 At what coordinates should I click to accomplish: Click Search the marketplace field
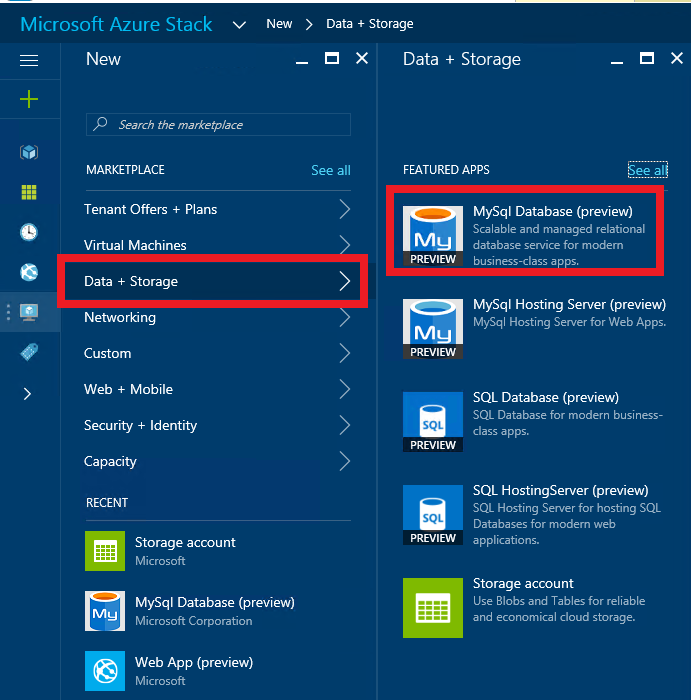pos(218,125)
